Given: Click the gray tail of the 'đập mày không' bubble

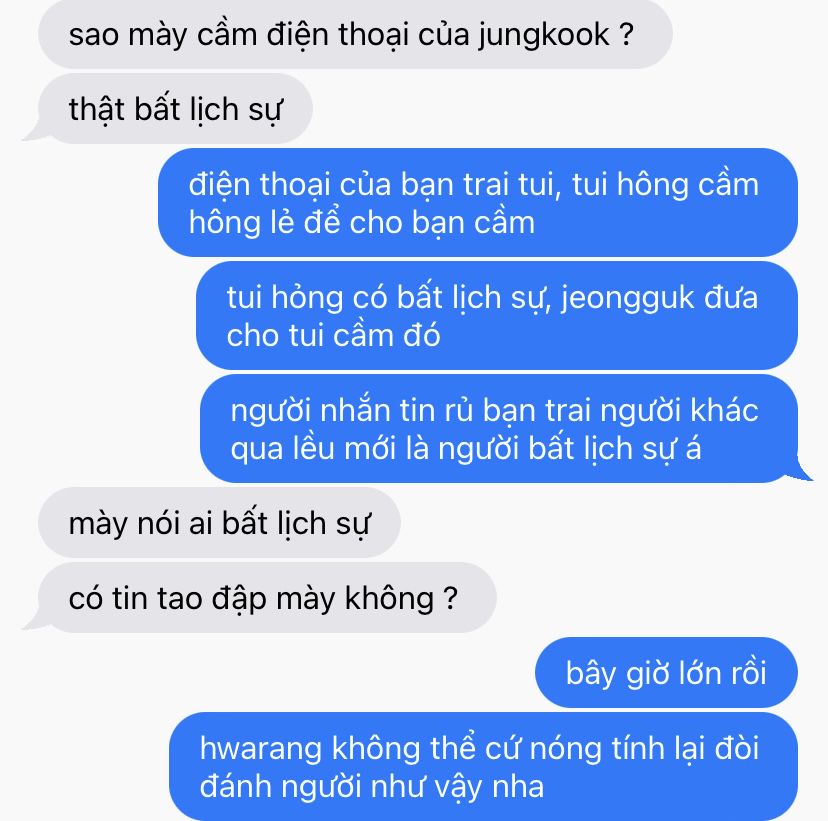Looking at the screenshot, I should pos(34,623).
